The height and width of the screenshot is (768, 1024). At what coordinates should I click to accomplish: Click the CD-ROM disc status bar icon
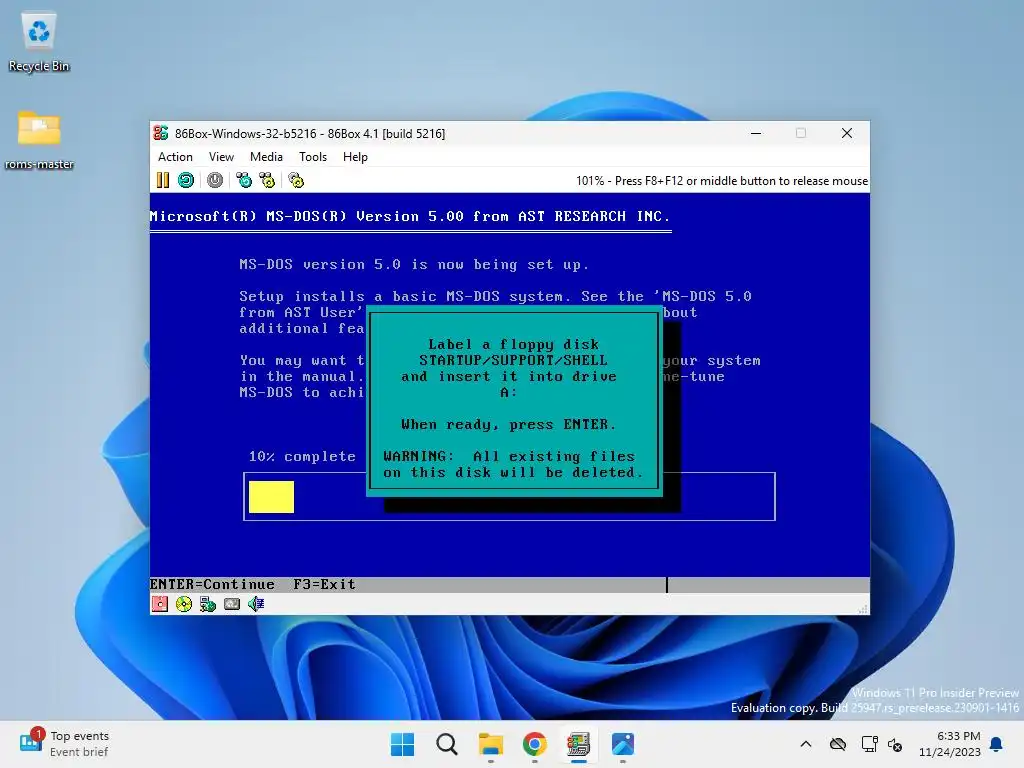(184, 604)
